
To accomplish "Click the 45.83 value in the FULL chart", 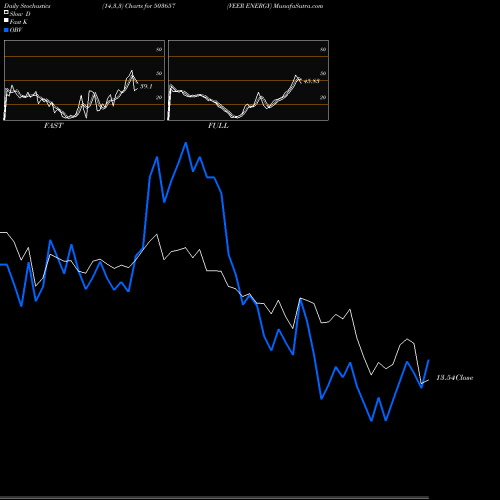I will [x=311, y=81].
